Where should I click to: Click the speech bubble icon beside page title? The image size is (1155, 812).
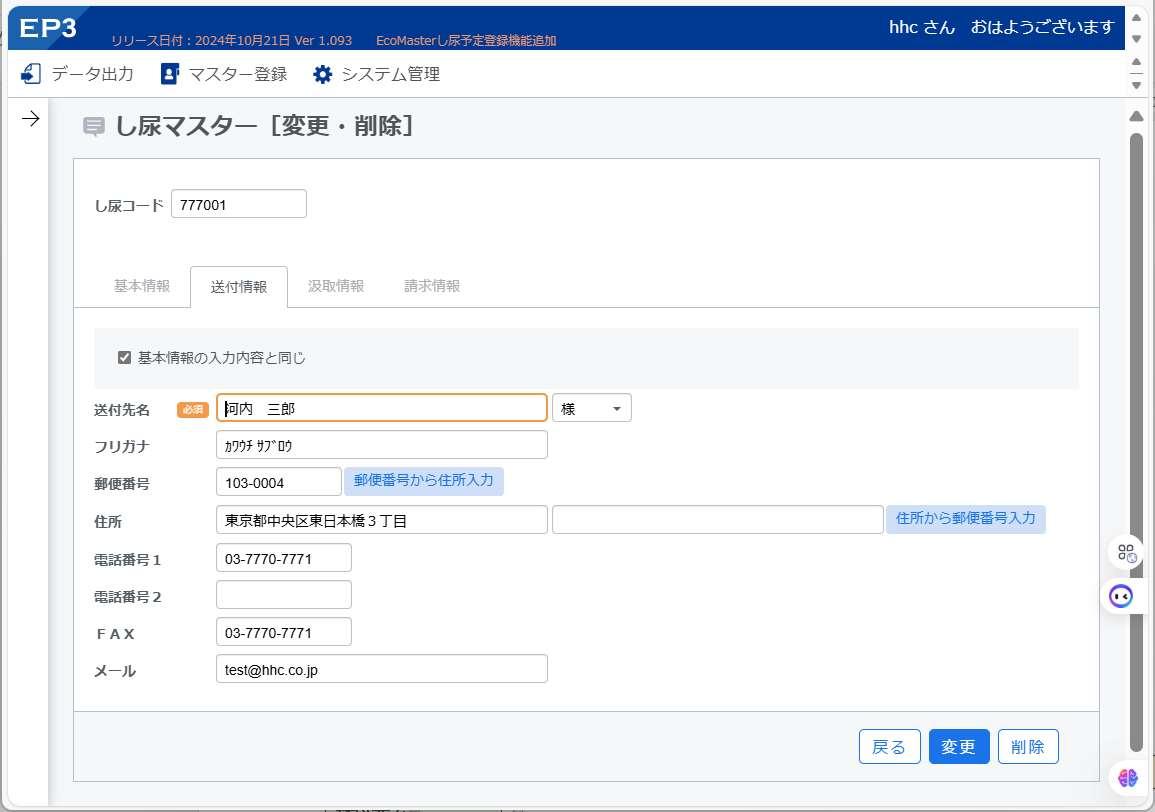pos(94,127)
